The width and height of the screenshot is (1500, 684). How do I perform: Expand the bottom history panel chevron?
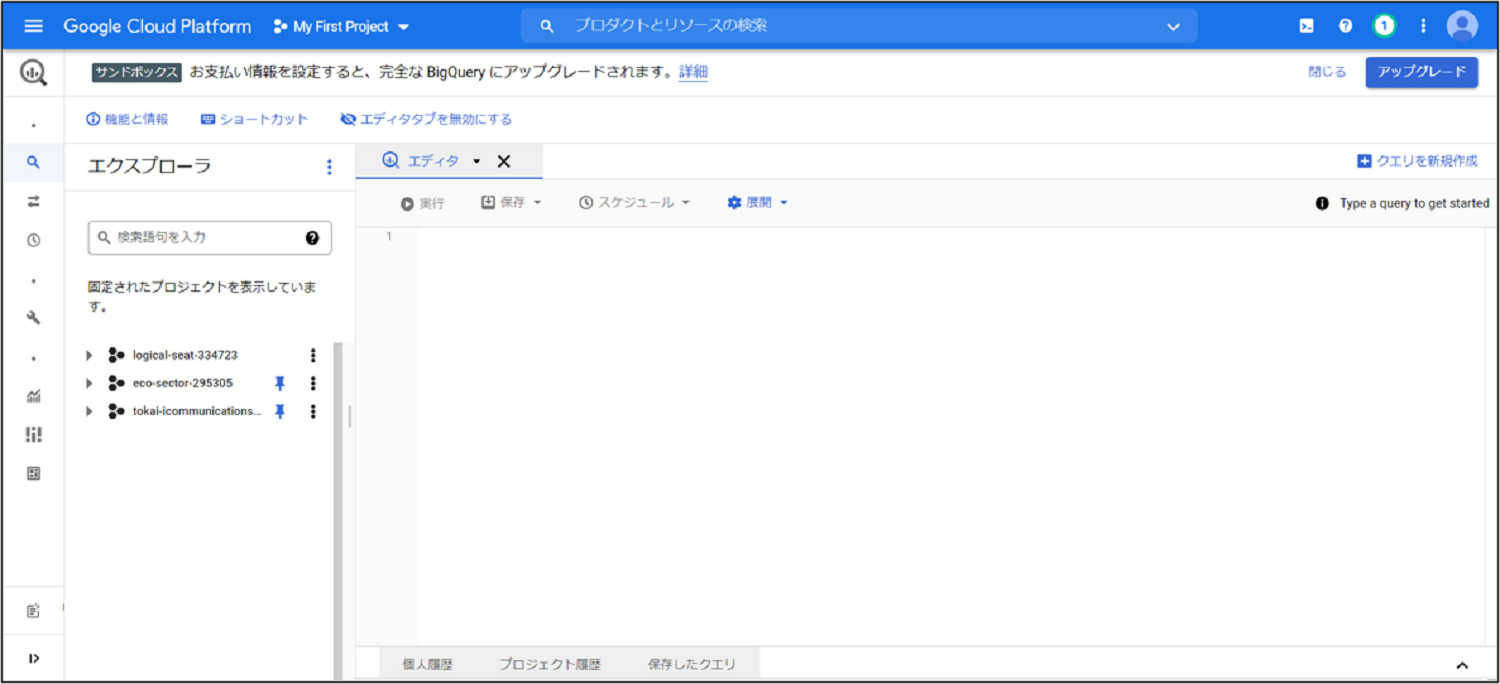1462,665
